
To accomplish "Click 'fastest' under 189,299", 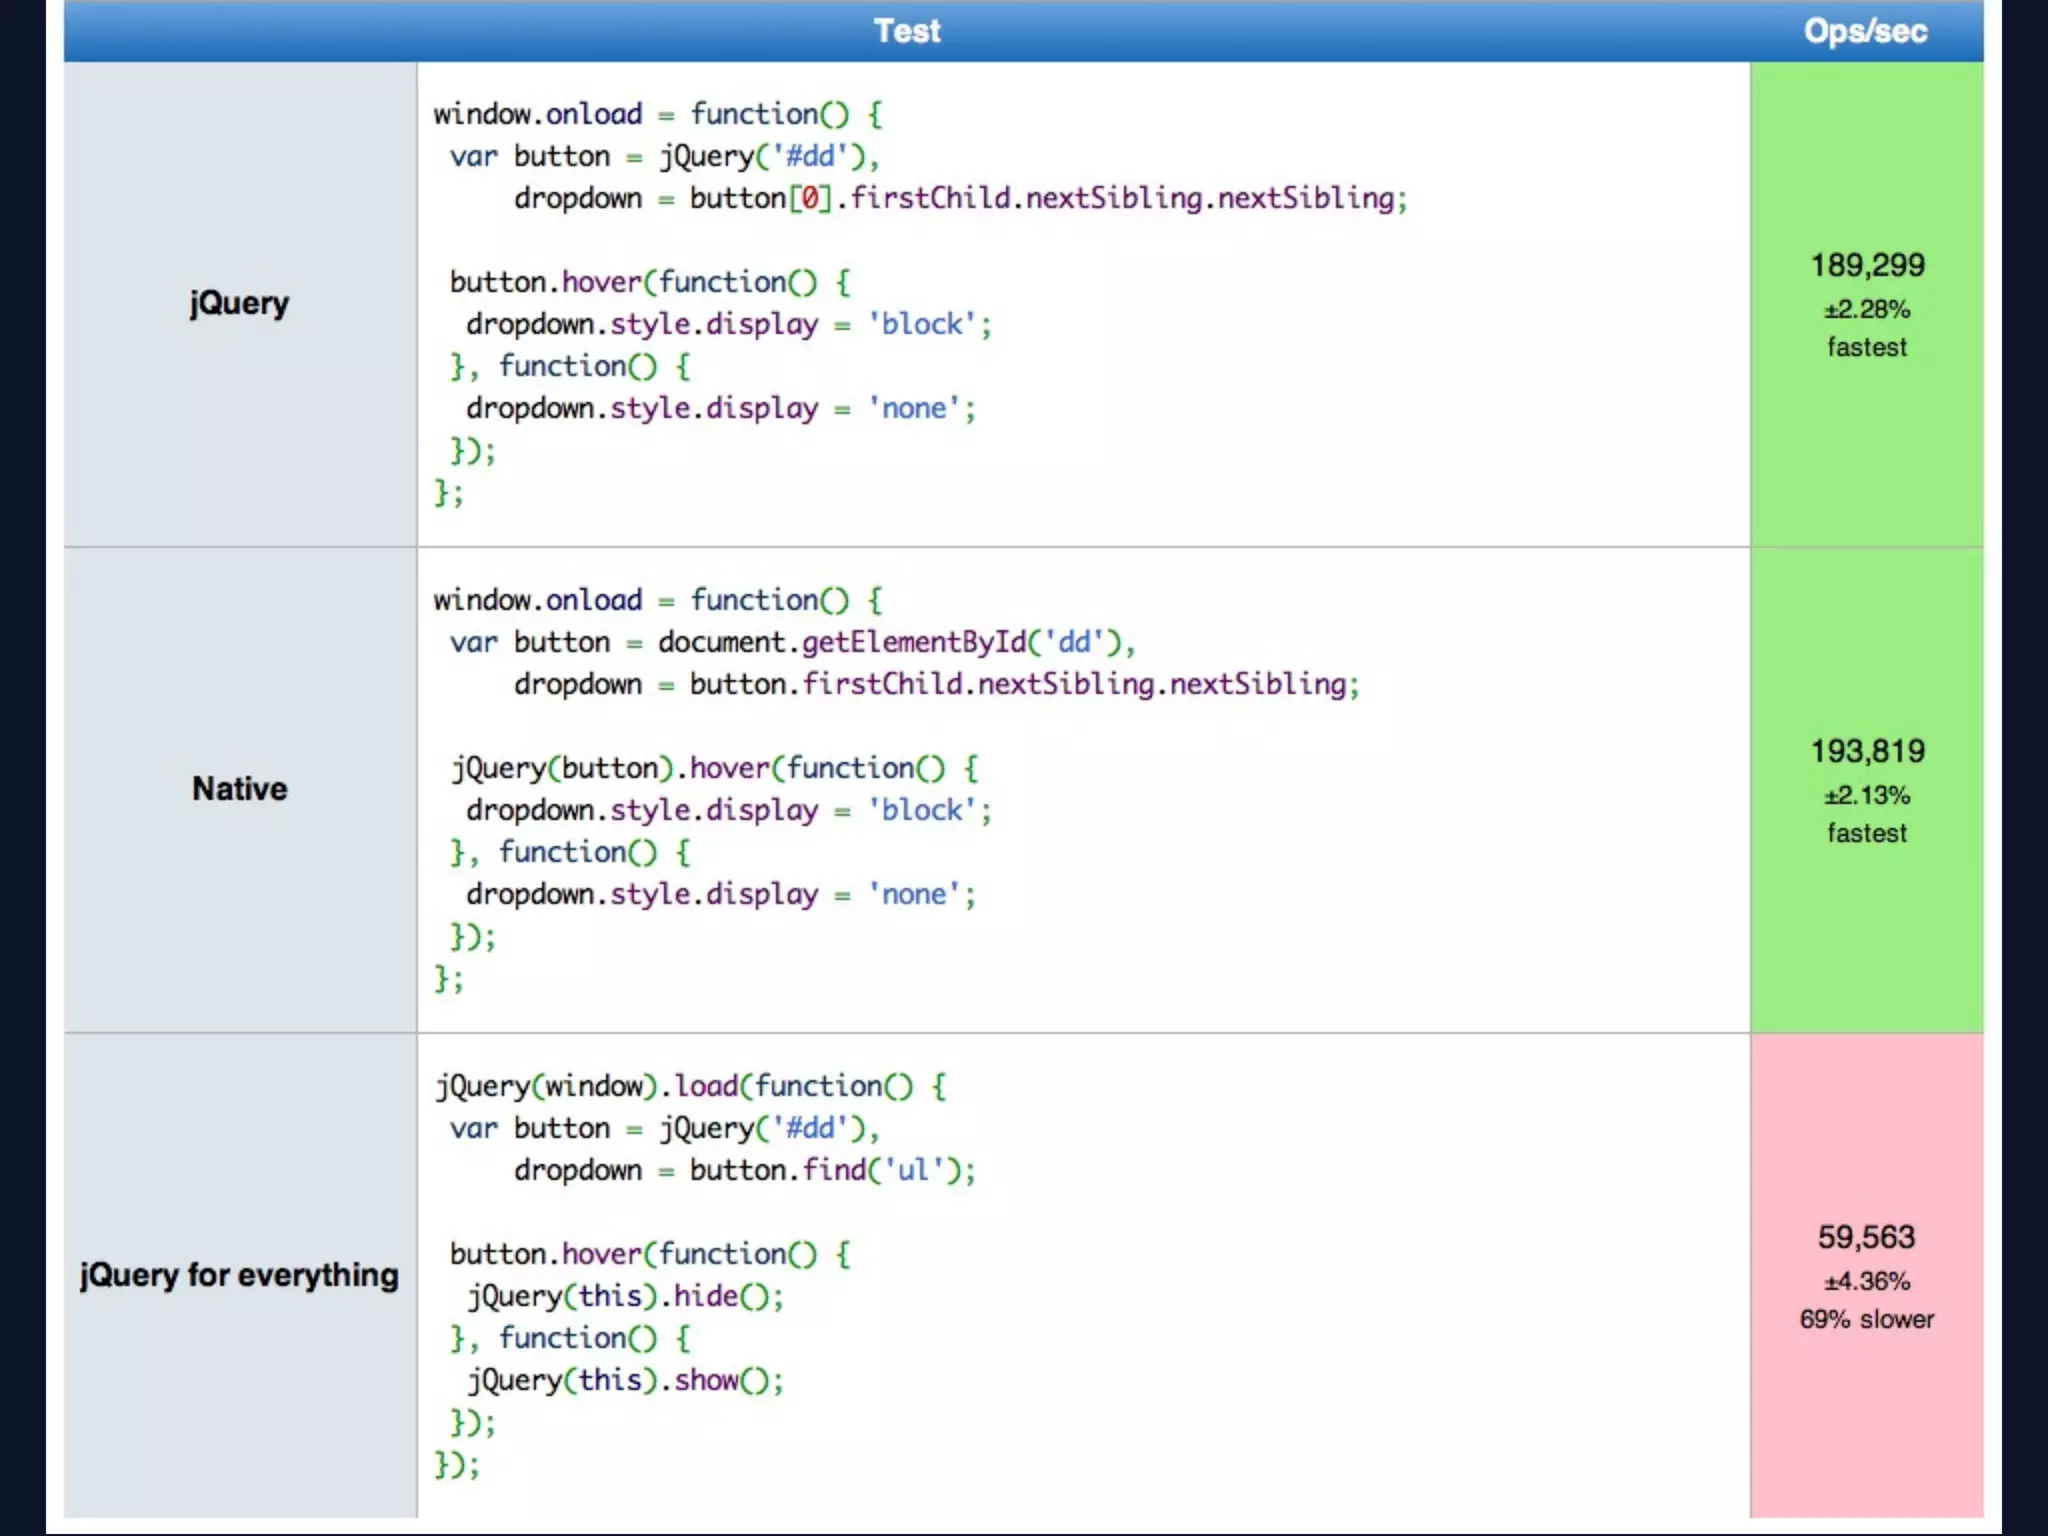I will (1867, 347).
